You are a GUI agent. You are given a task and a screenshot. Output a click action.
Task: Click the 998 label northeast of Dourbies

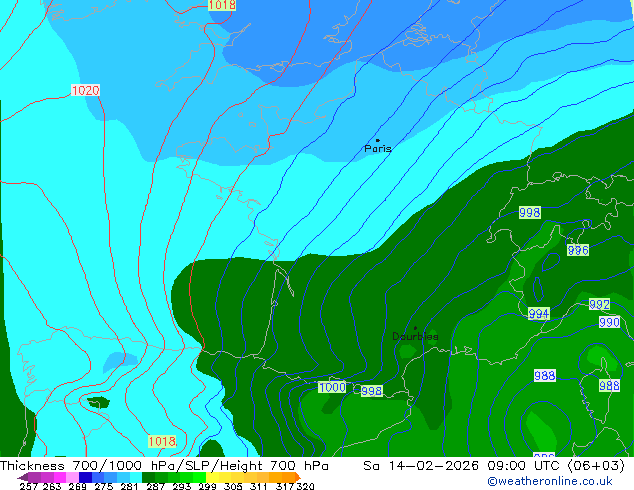coord(530,212)
